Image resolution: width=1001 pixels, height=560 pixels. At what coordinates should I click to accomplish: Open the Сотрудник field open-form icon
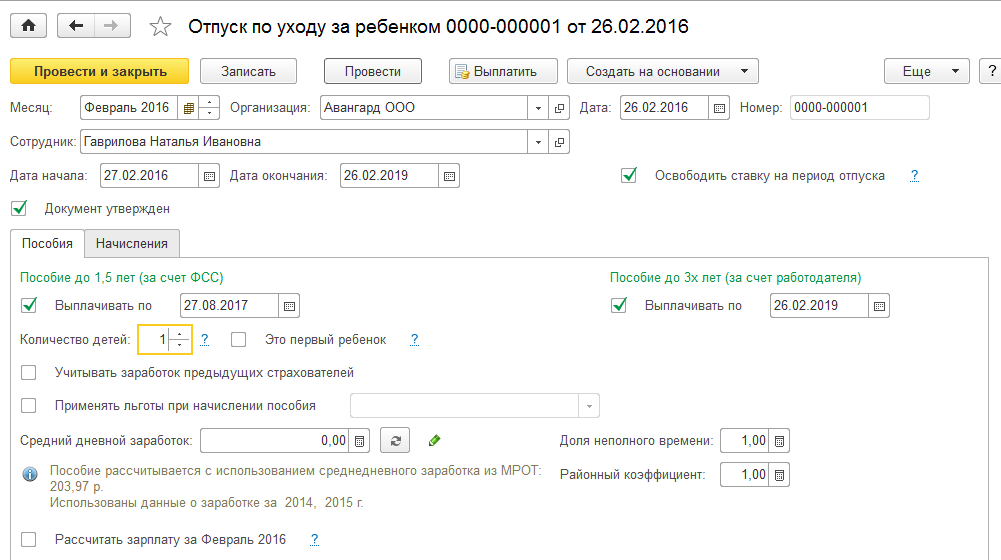click(x=560, y=142)
